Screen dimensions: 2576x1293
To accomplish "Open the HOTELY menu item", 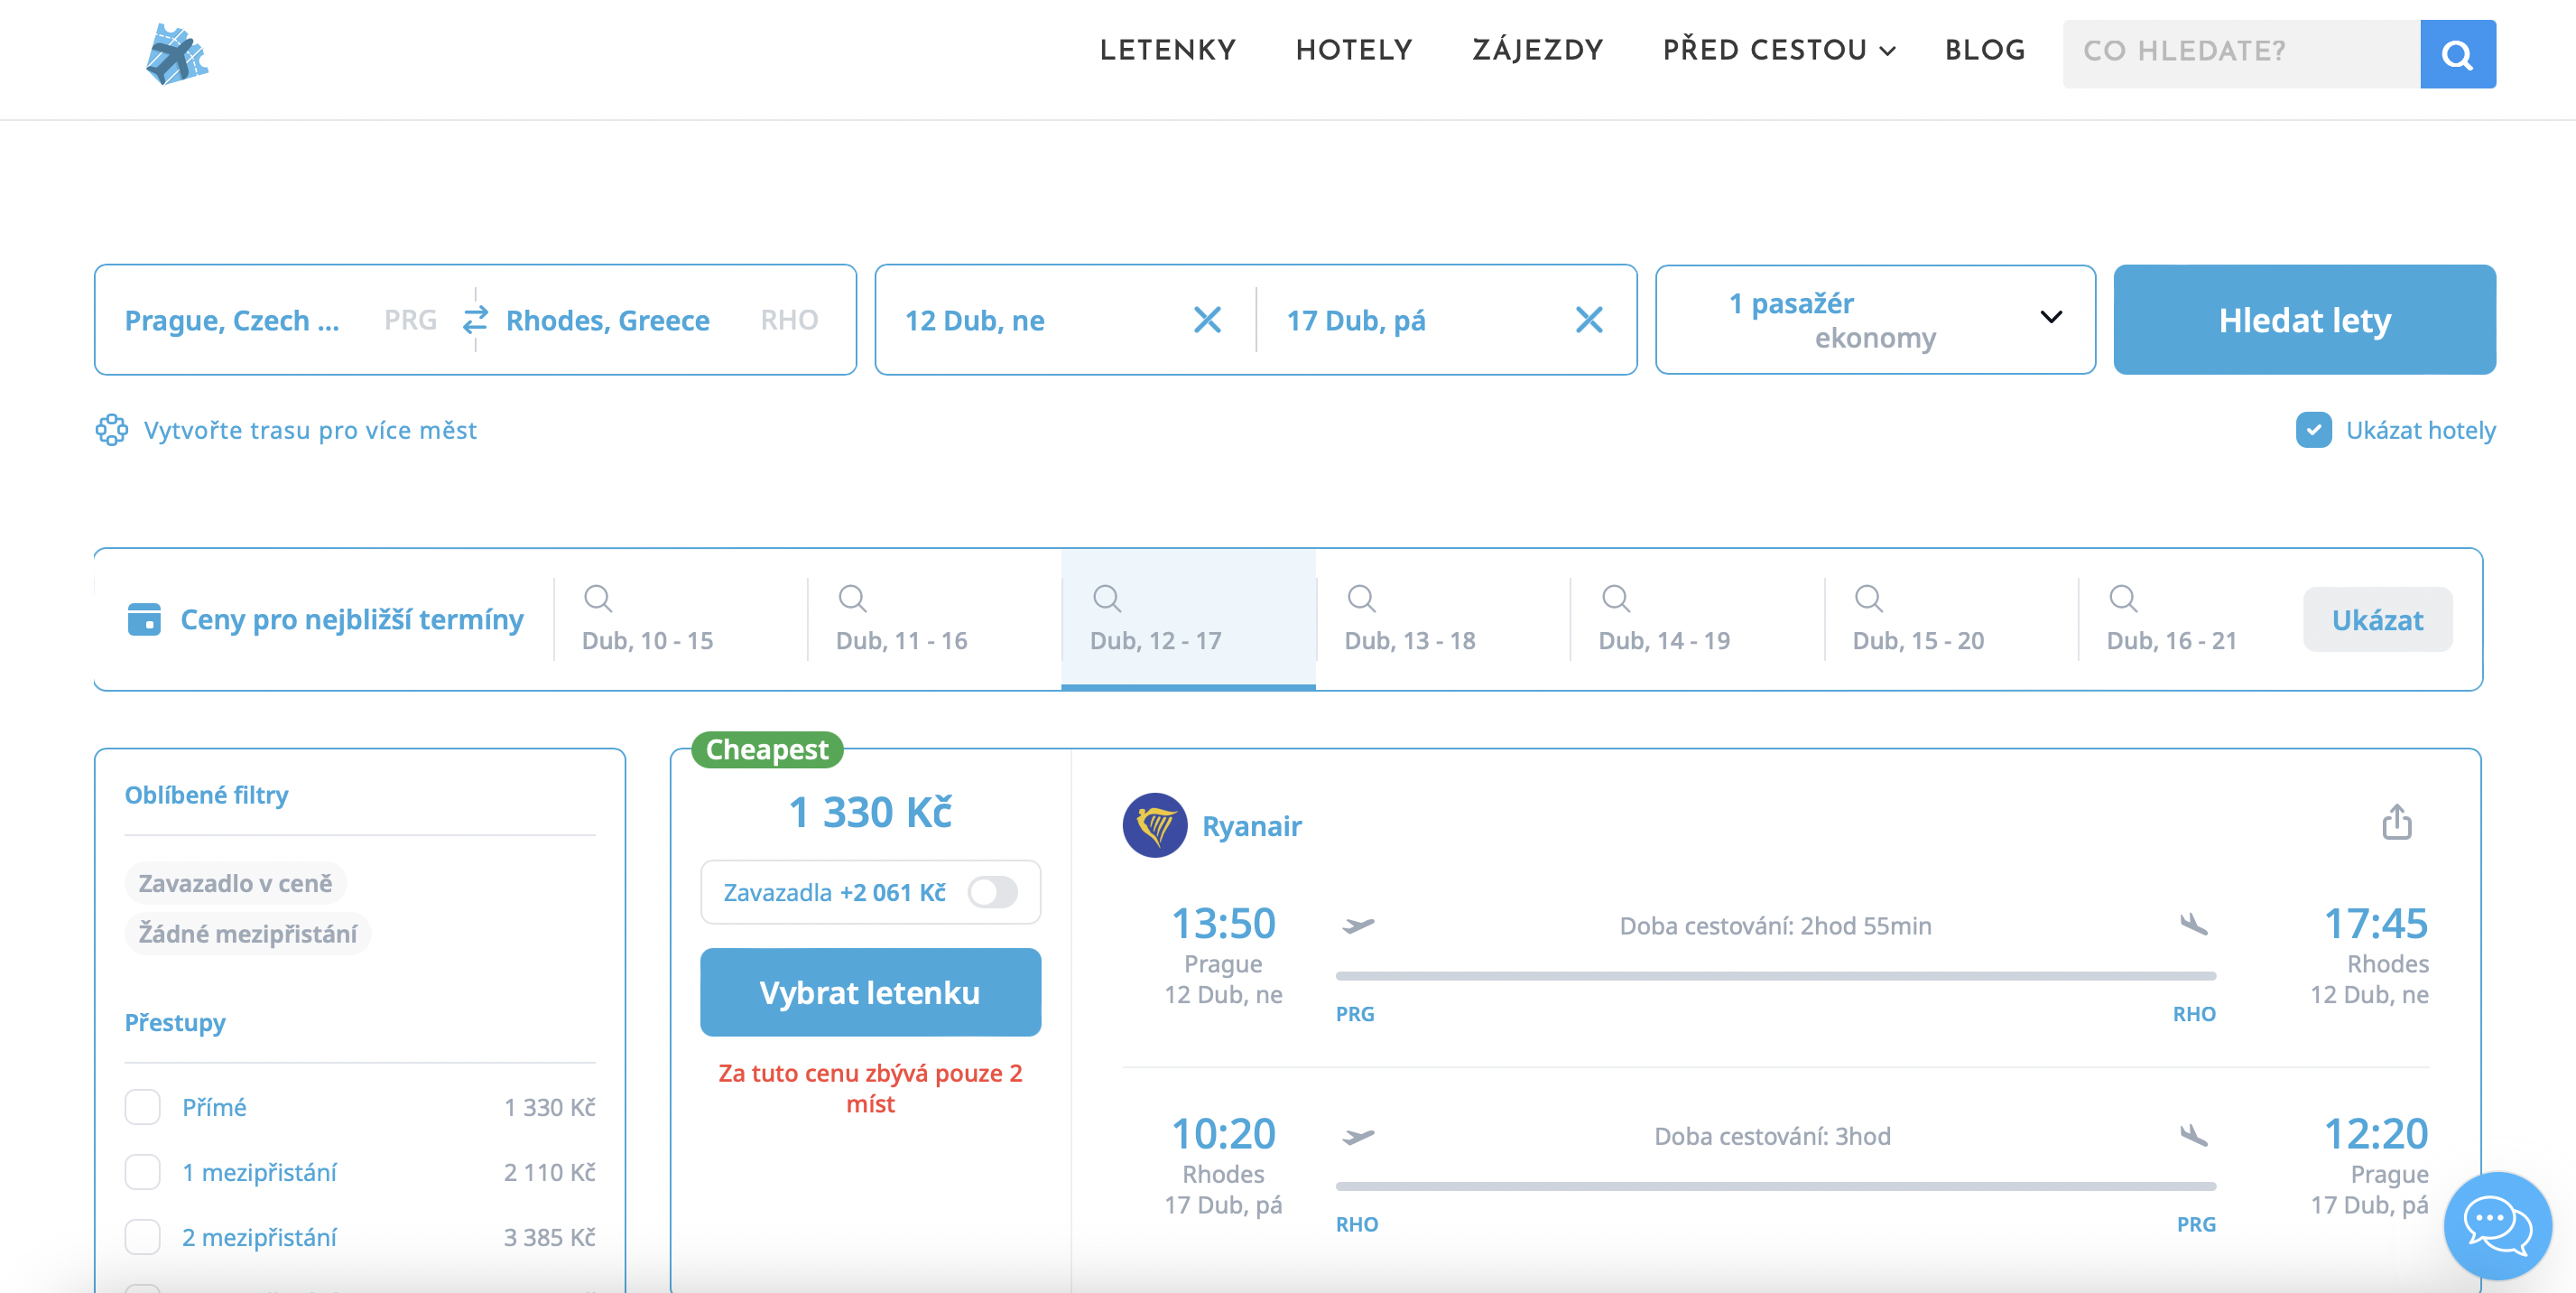I will tap(1353, 50).
